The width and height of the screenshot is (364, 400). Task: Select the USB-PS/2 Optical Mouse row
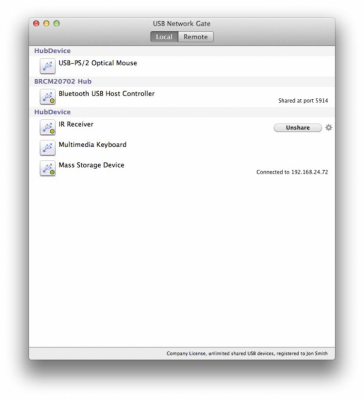coord(182,66)
